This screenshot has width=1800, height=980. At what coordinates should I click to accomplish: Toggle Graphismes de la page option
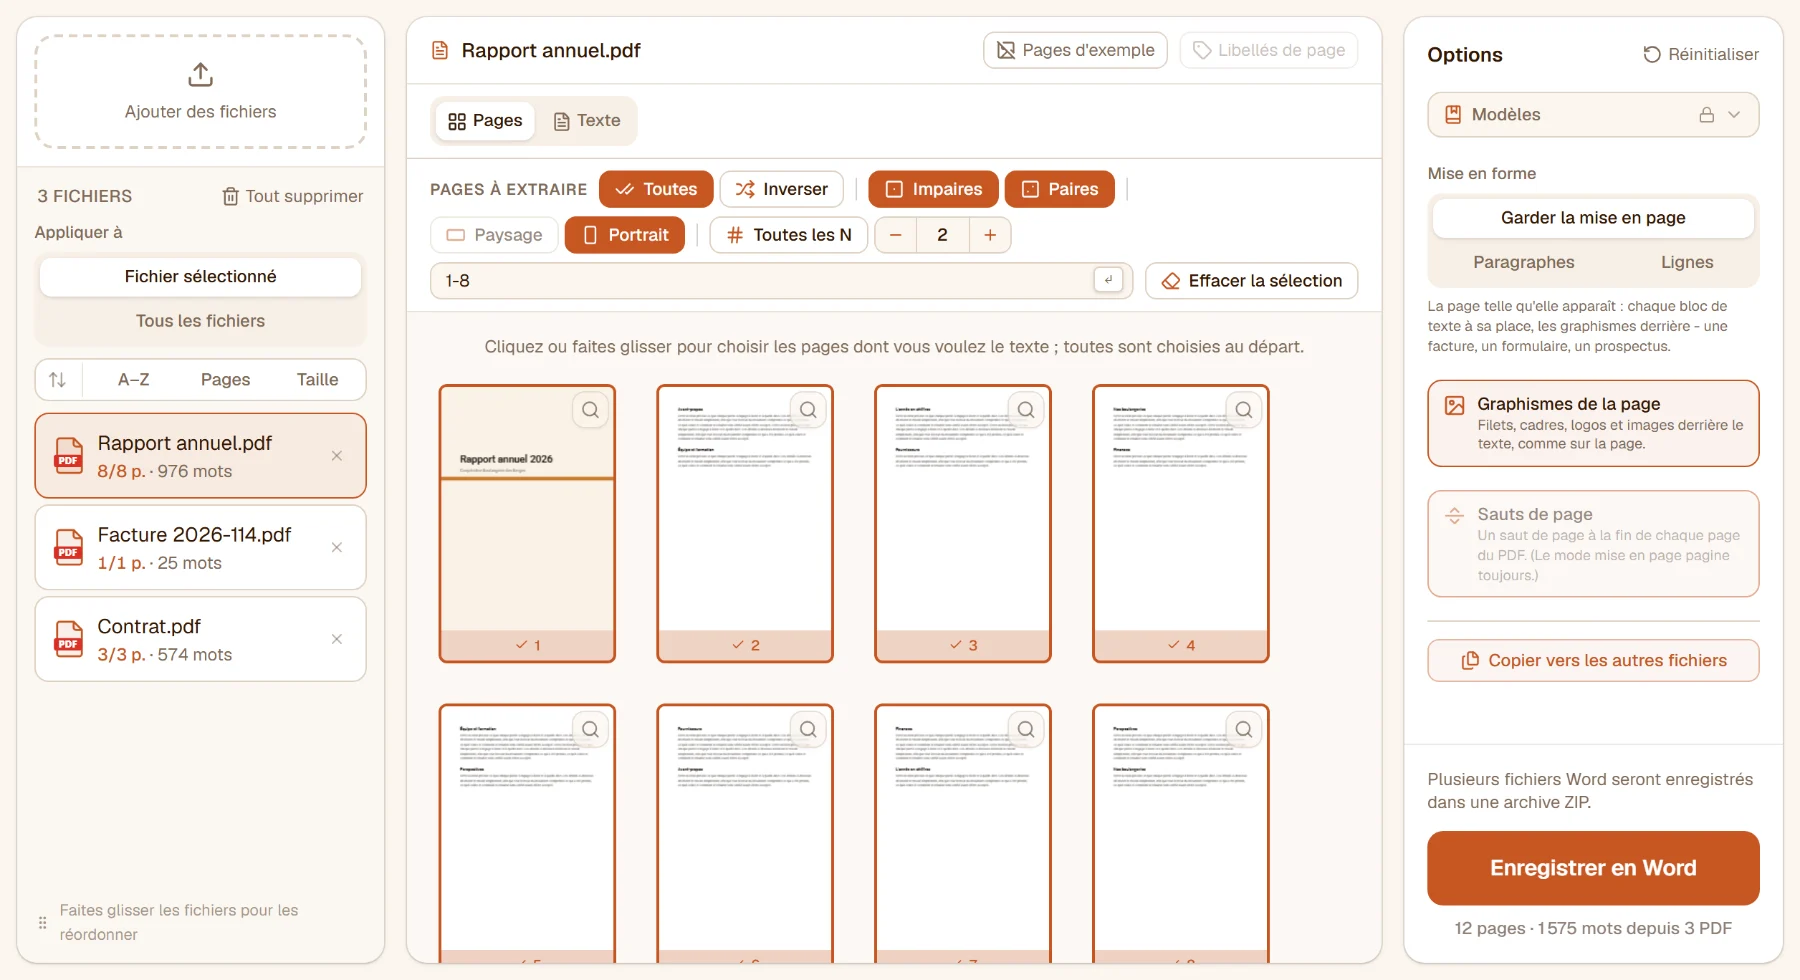click(x=1593, y=423)
